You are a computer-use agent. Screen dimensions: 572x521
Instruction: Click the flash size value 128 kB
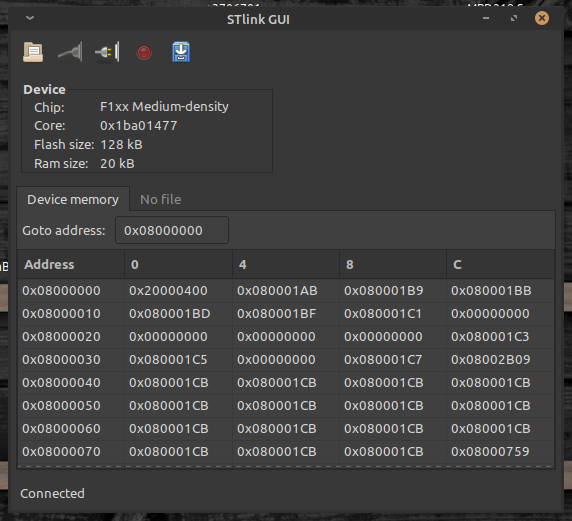(121, 144)
